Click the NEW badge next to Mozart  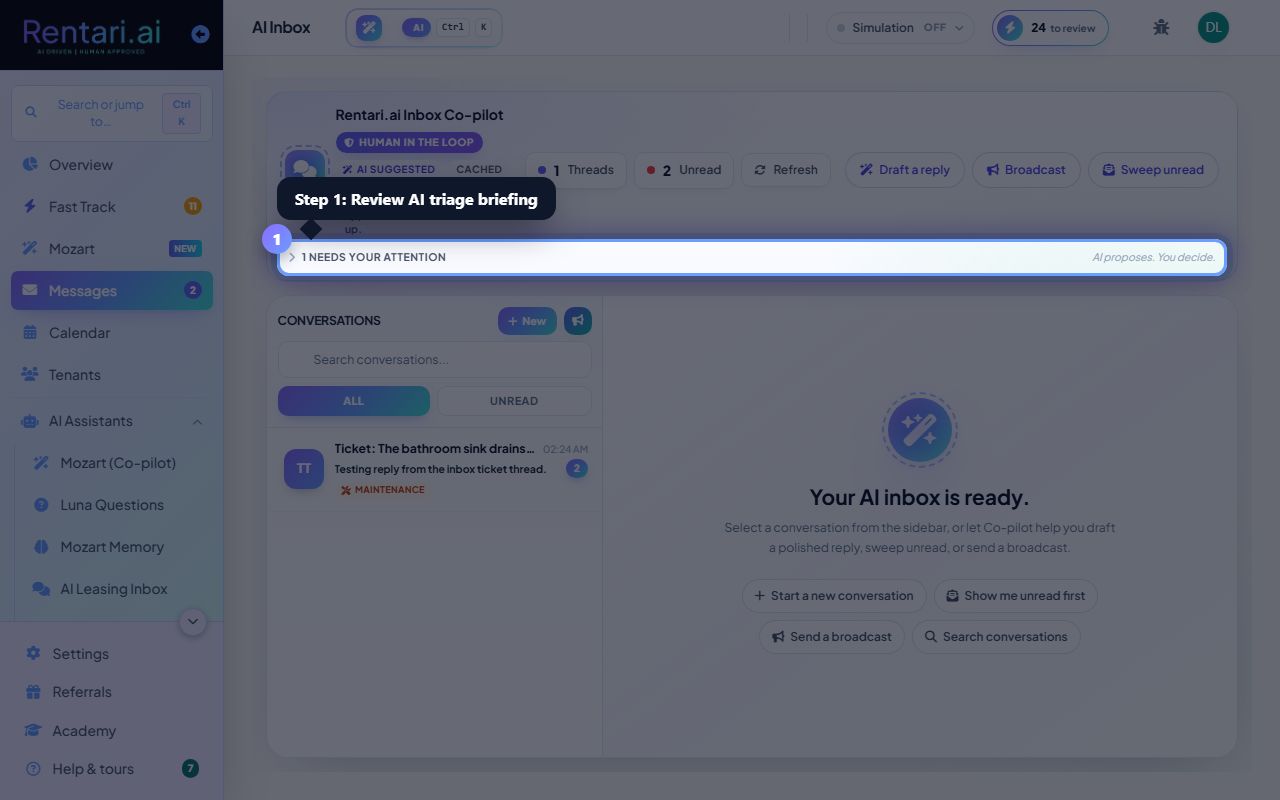(185, 249)
